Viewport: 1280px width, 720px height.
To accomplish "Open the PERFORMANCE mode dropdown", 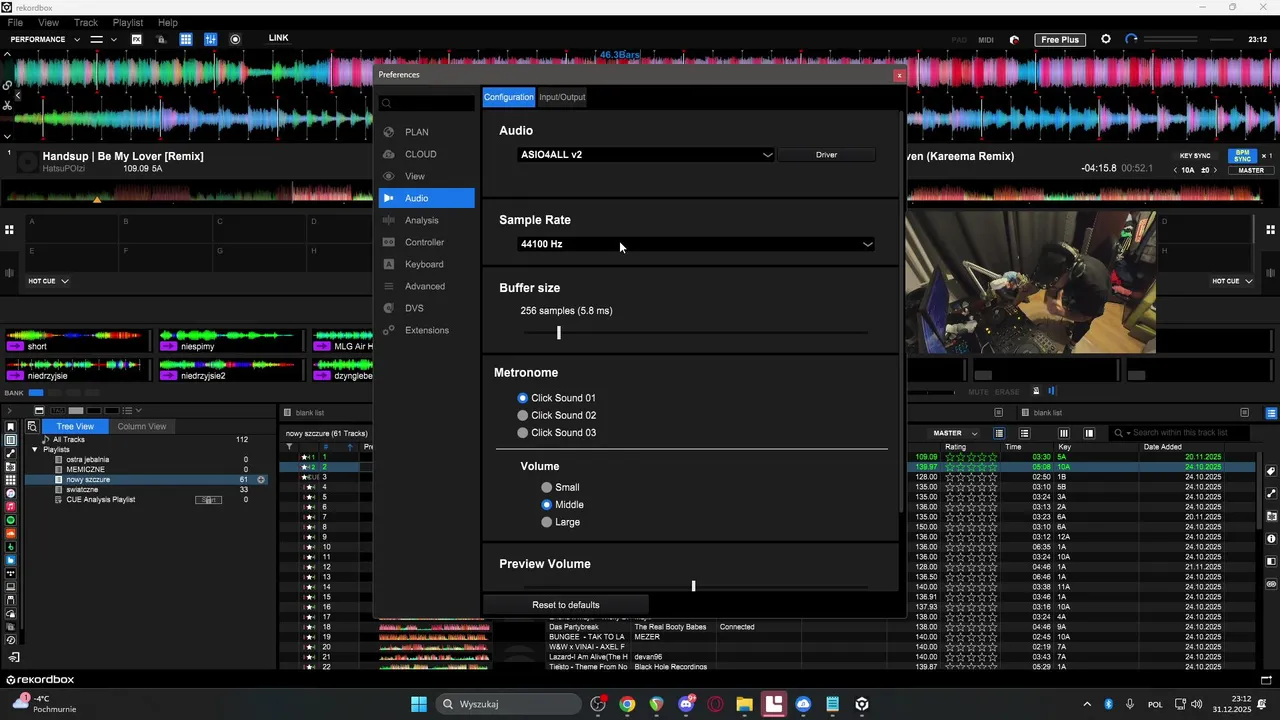I will pos(45,39).
